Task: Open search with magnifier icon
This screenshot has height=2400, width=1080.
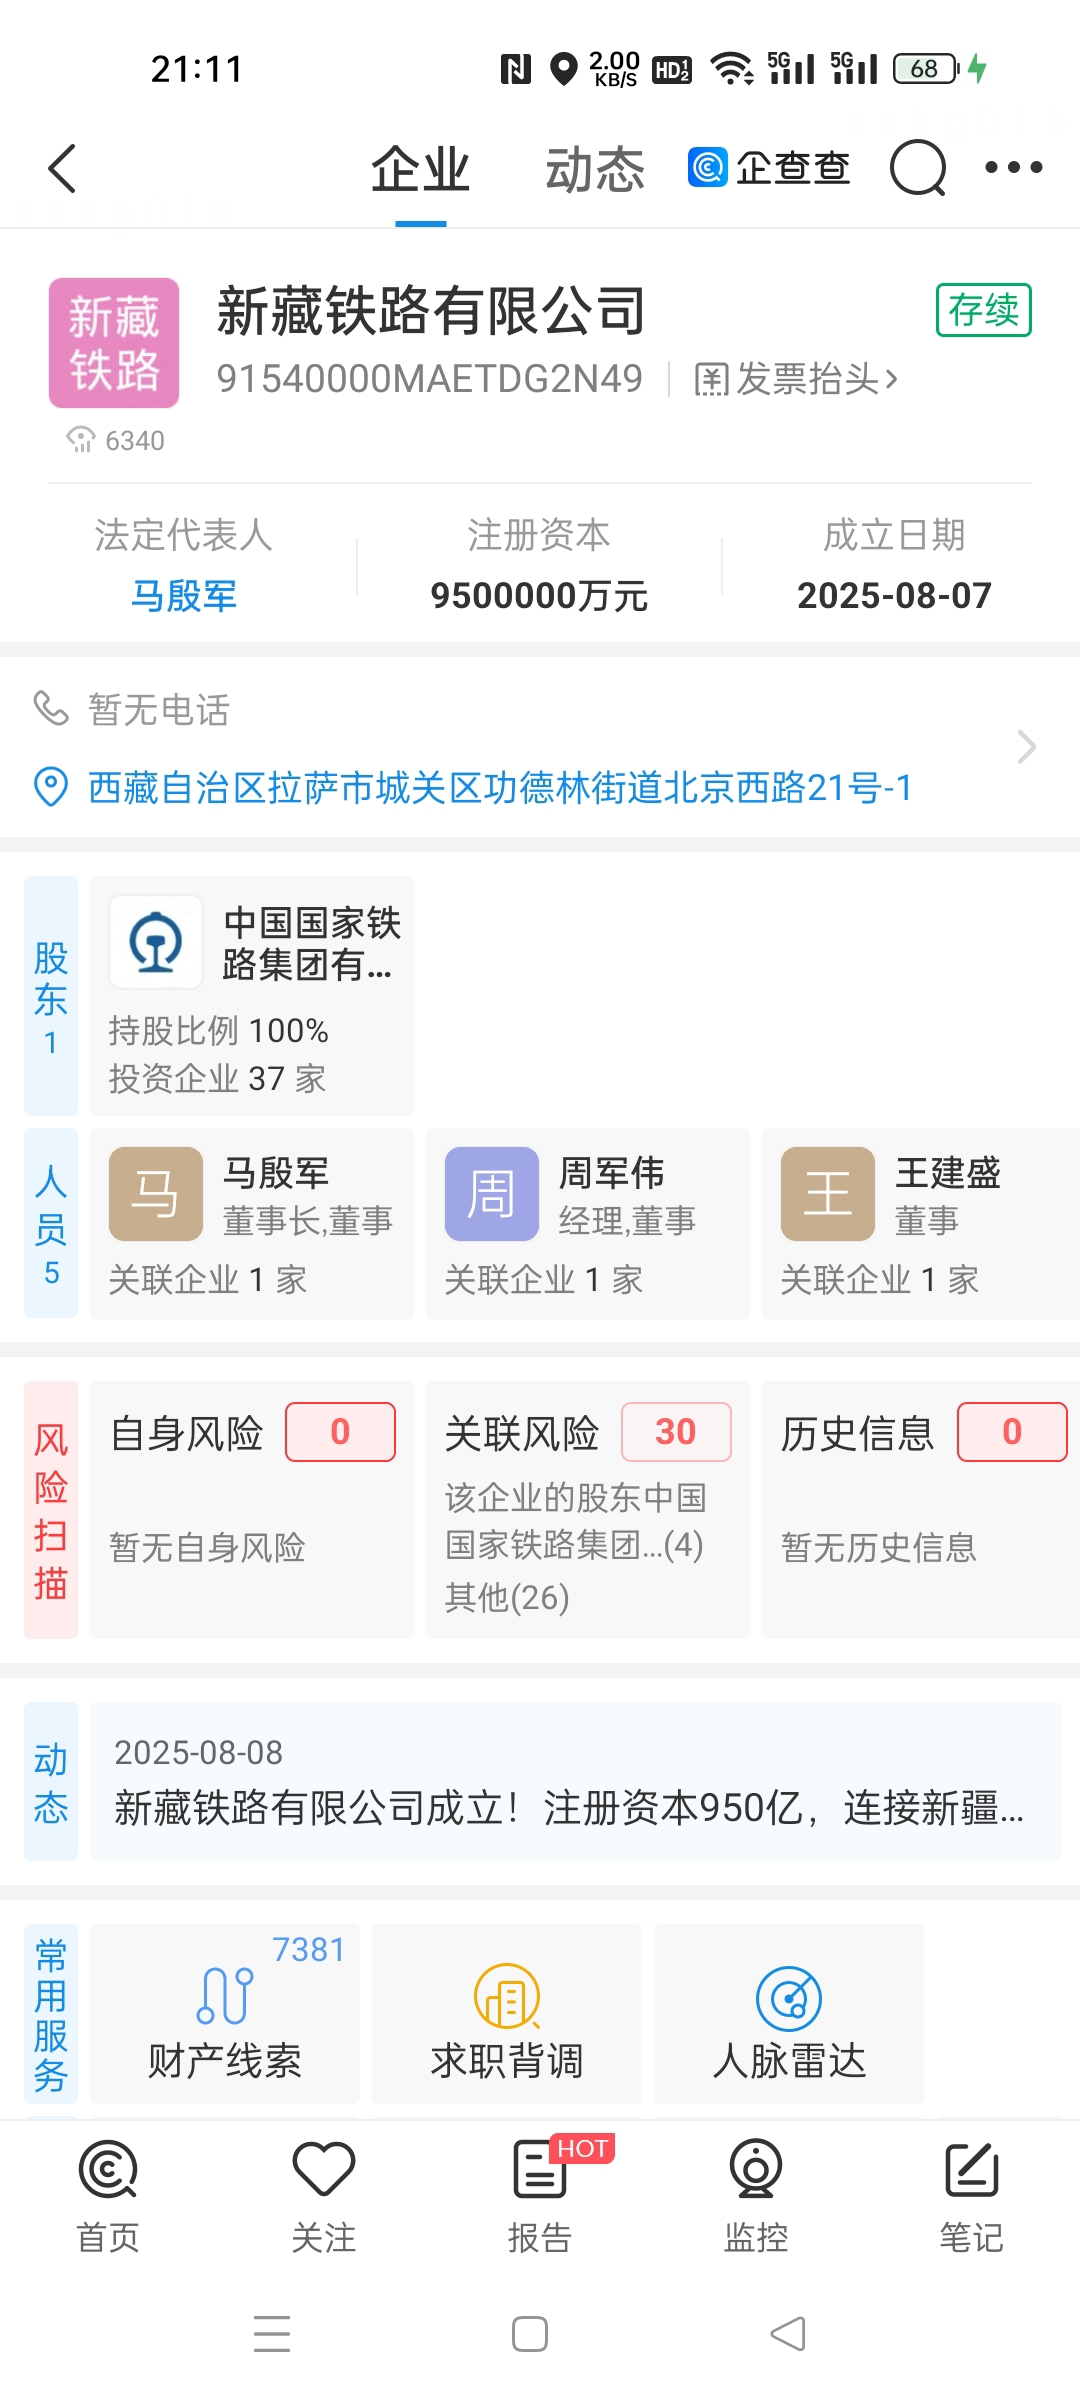Action: (918, 168)
